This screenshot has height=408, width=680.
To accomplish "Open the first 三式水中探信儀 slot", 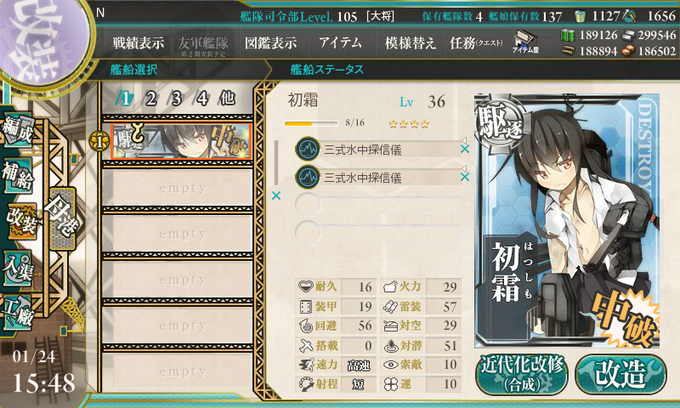I will tap(377, 149).
